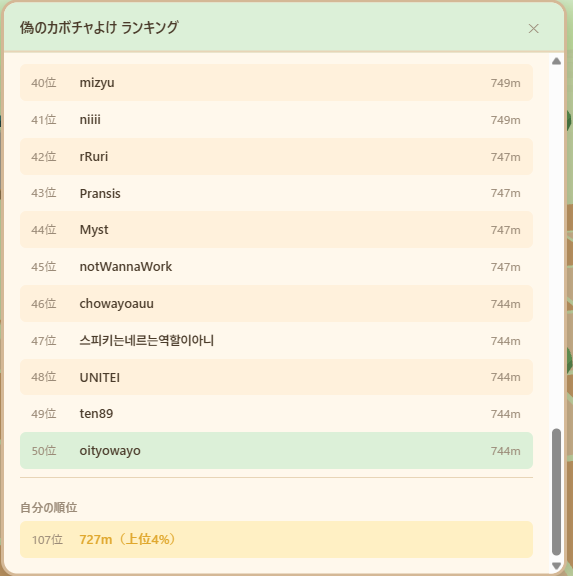Click the Myst player name
Viewport: 573px width, 576px height.
[94, 230]
